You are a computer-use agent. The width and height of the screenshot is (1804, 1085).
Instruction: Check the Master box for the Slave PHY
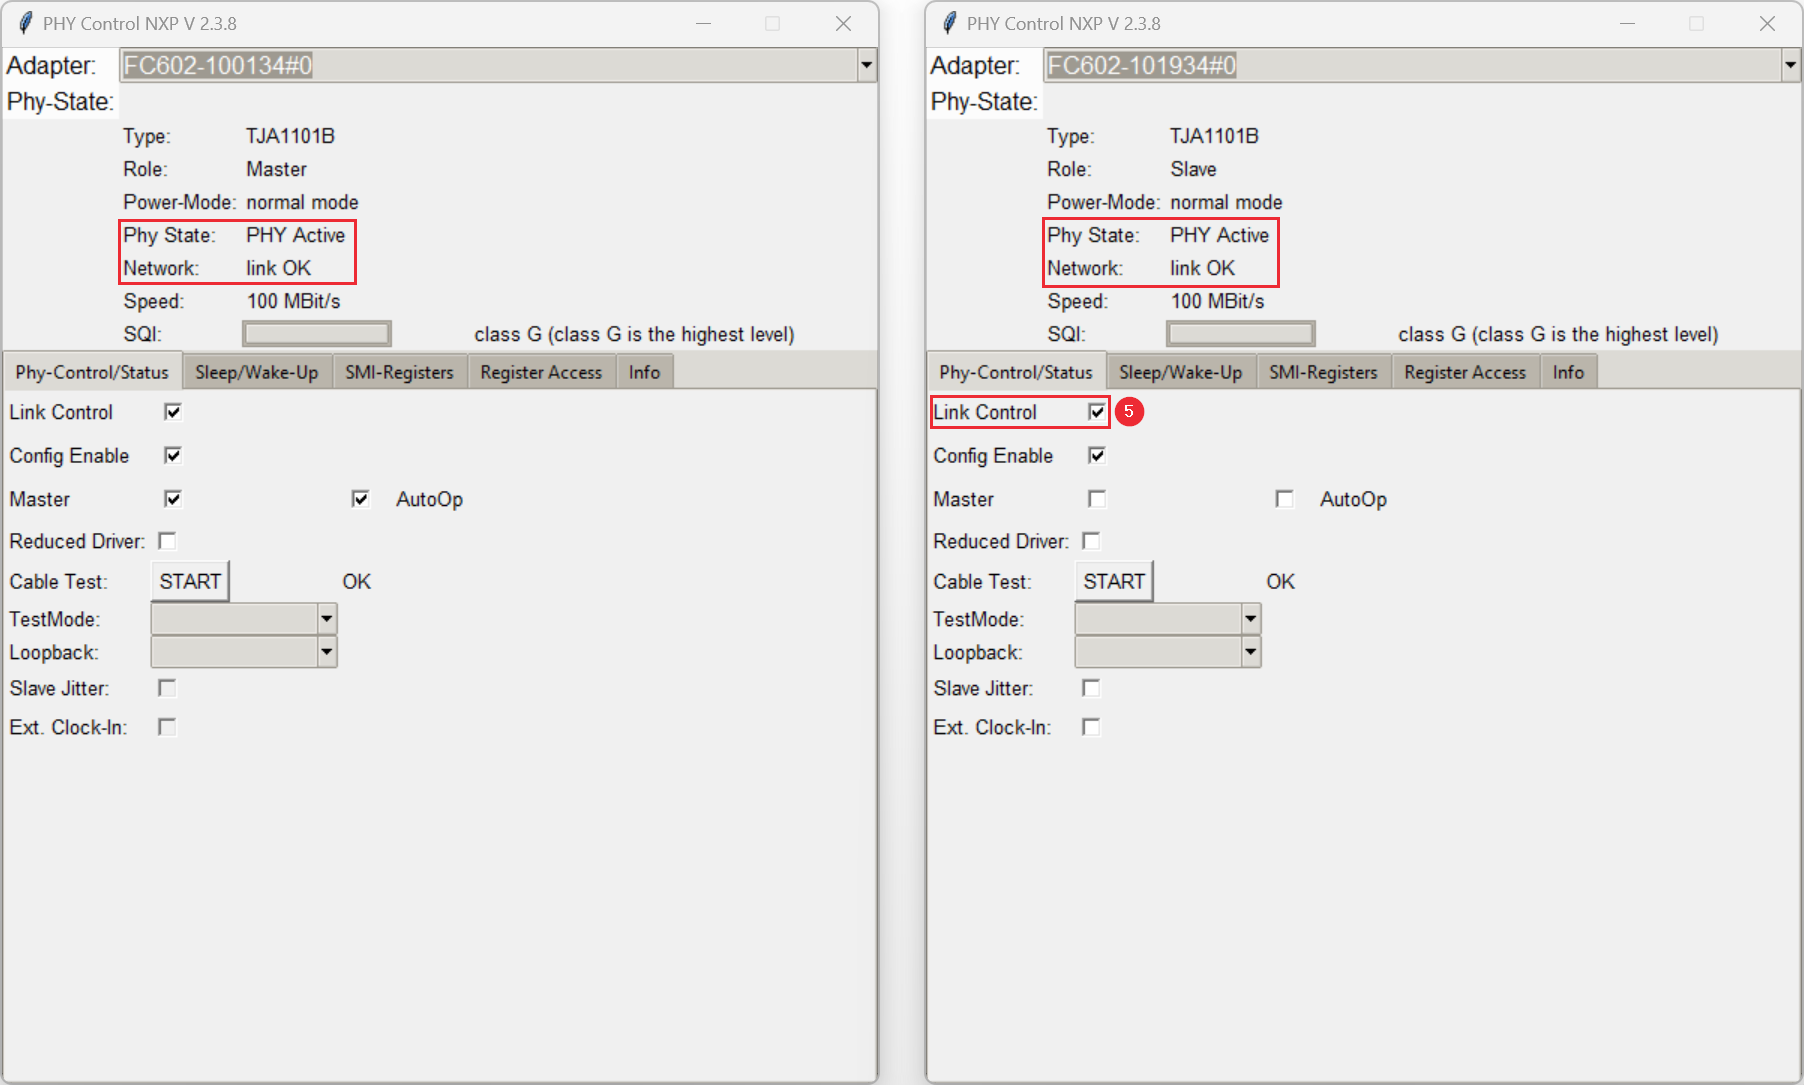[x=1096, y=498]
